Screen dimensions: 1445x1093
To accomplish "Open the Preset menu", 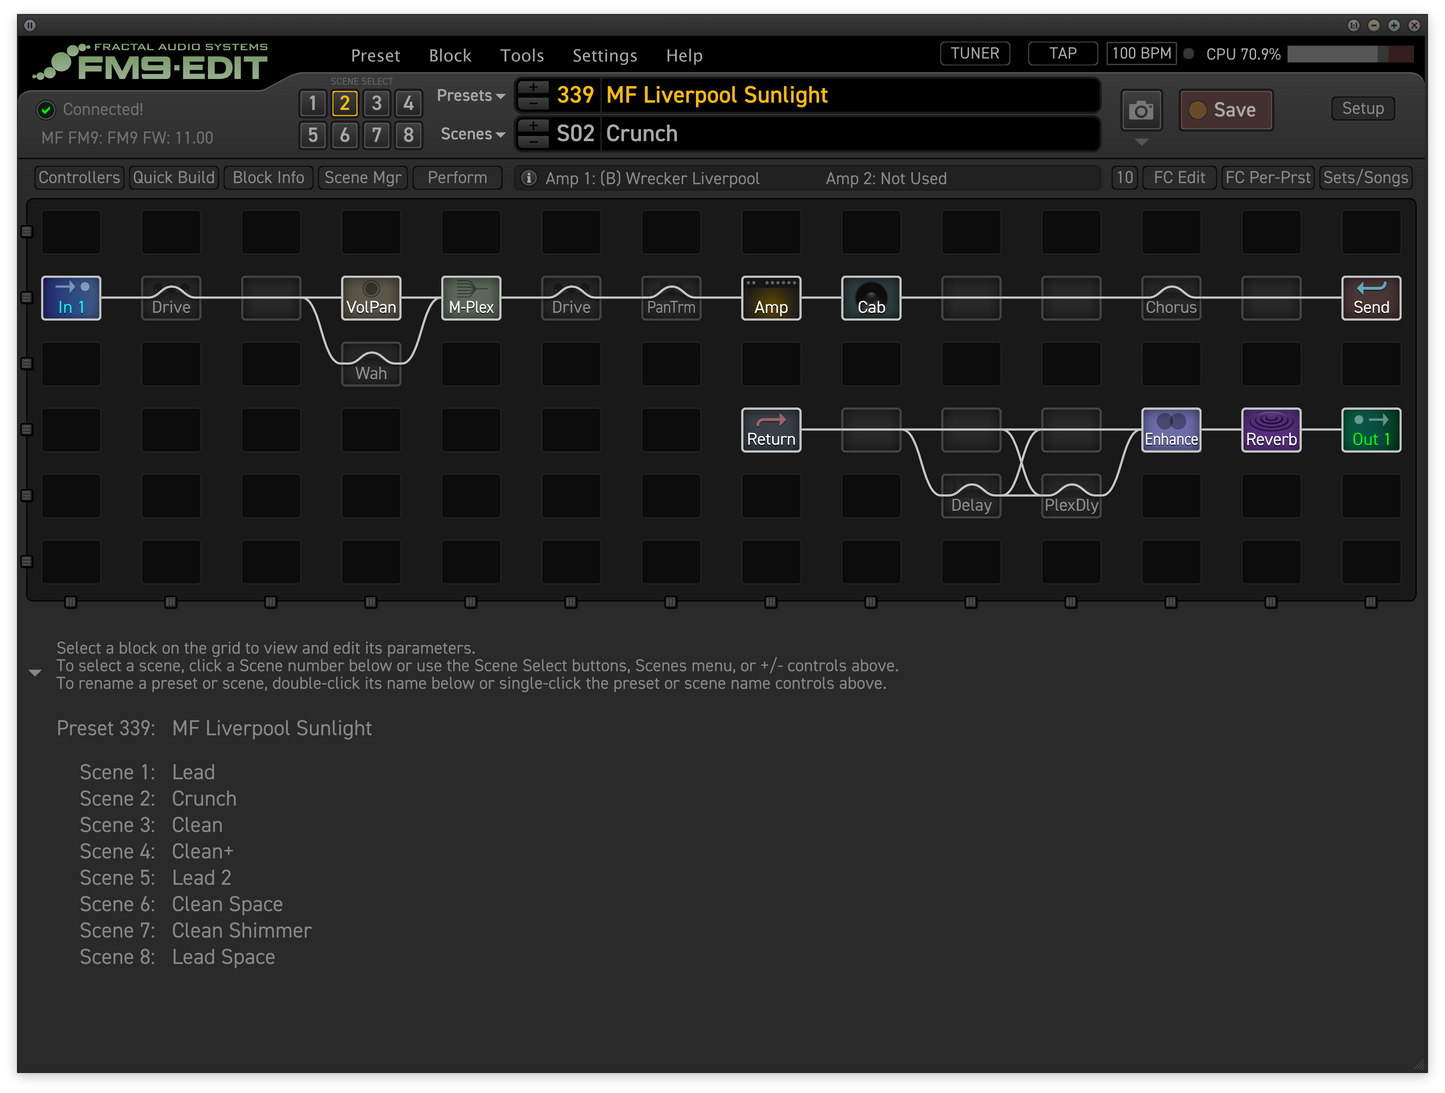I will (375, 56).
